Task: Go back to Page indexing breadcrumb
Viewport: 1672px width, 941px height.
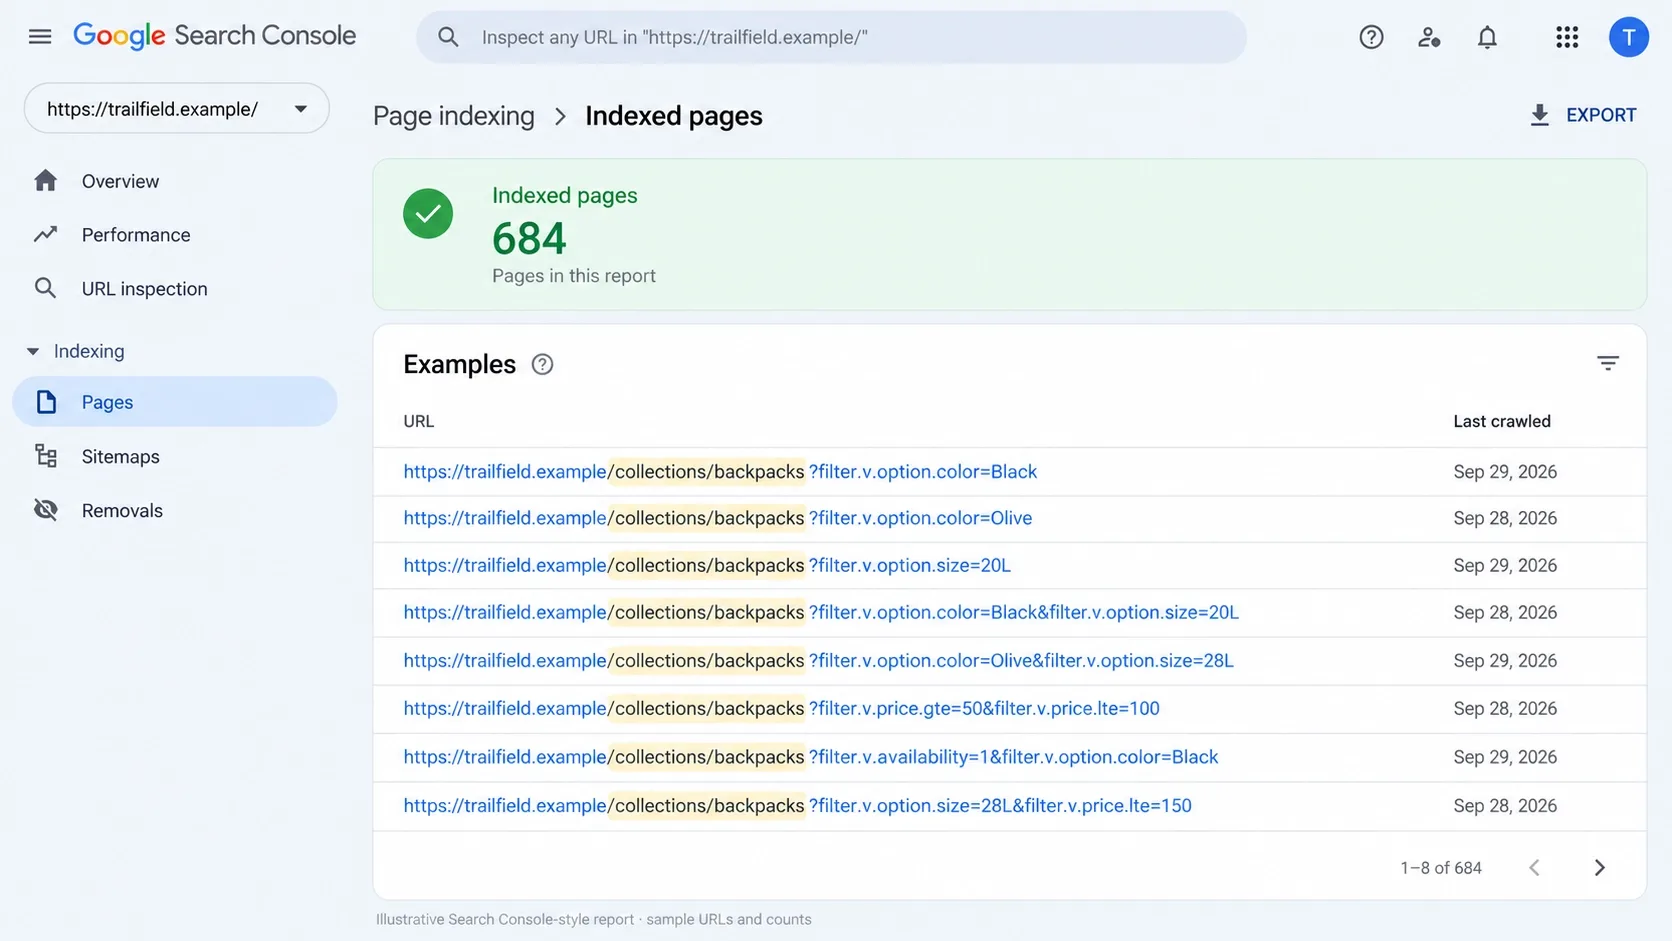Action: (454, 116)
